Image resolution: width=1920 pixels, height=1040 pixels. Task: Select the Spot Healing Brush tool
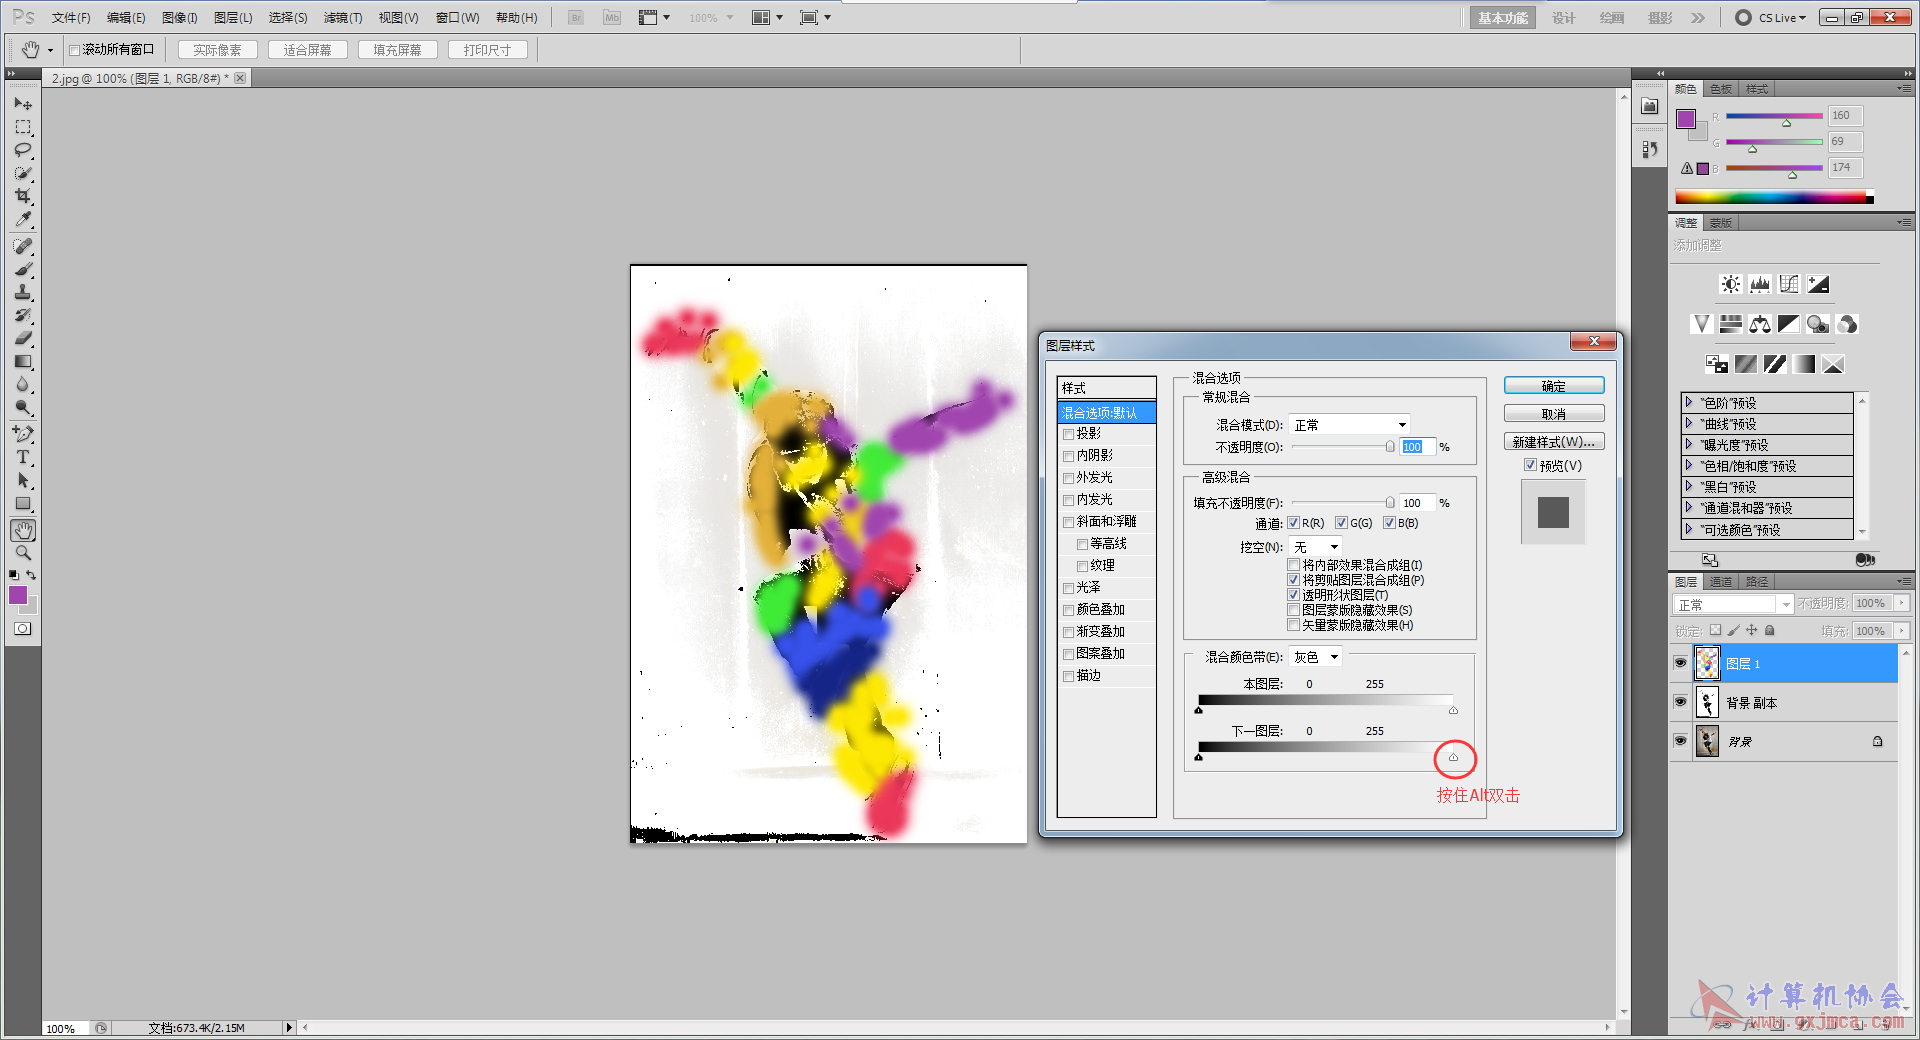[x=23, y=246]
